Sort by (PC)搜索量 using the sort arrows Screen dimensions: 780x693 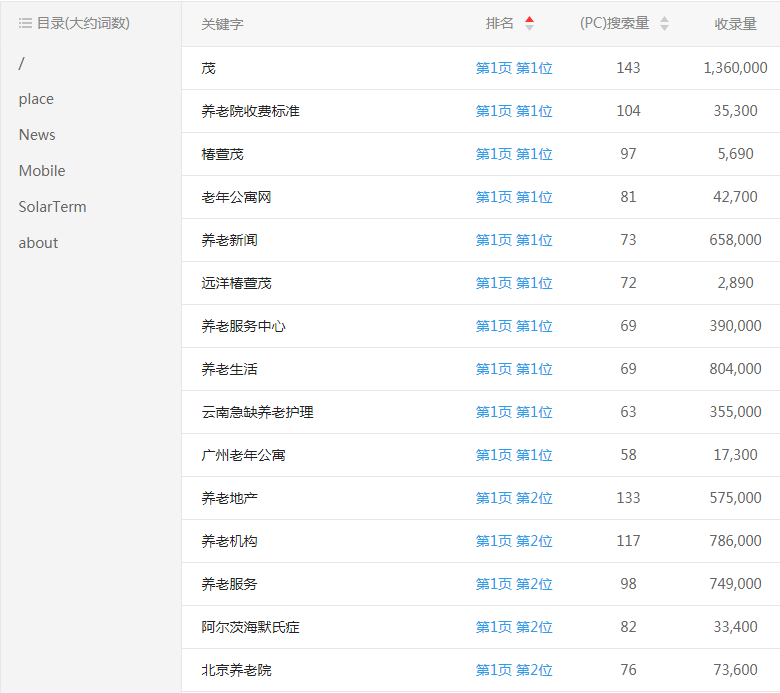click(x=664, y=23)
